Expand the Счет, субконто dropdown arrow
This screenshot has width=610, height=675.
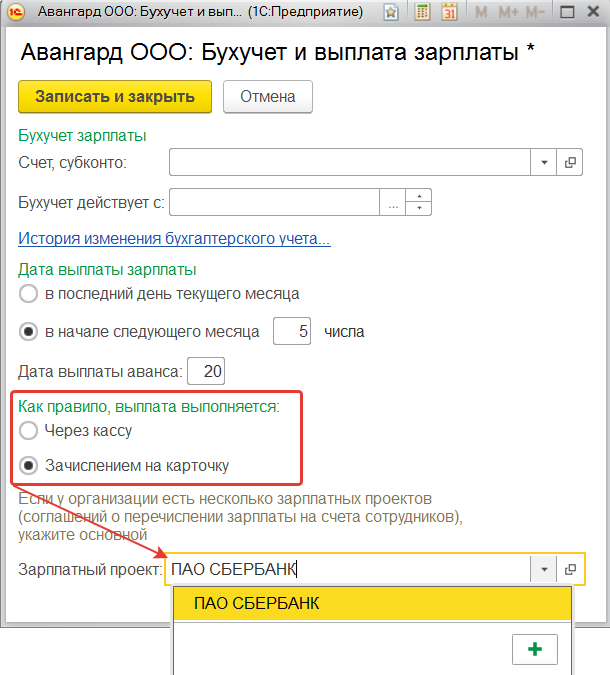click(544, 162)
